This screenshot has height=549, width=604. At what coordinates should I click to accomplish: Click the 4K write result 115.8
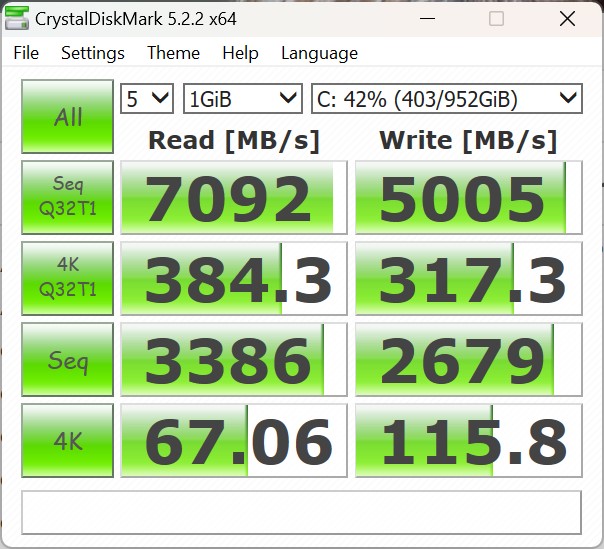468,440
